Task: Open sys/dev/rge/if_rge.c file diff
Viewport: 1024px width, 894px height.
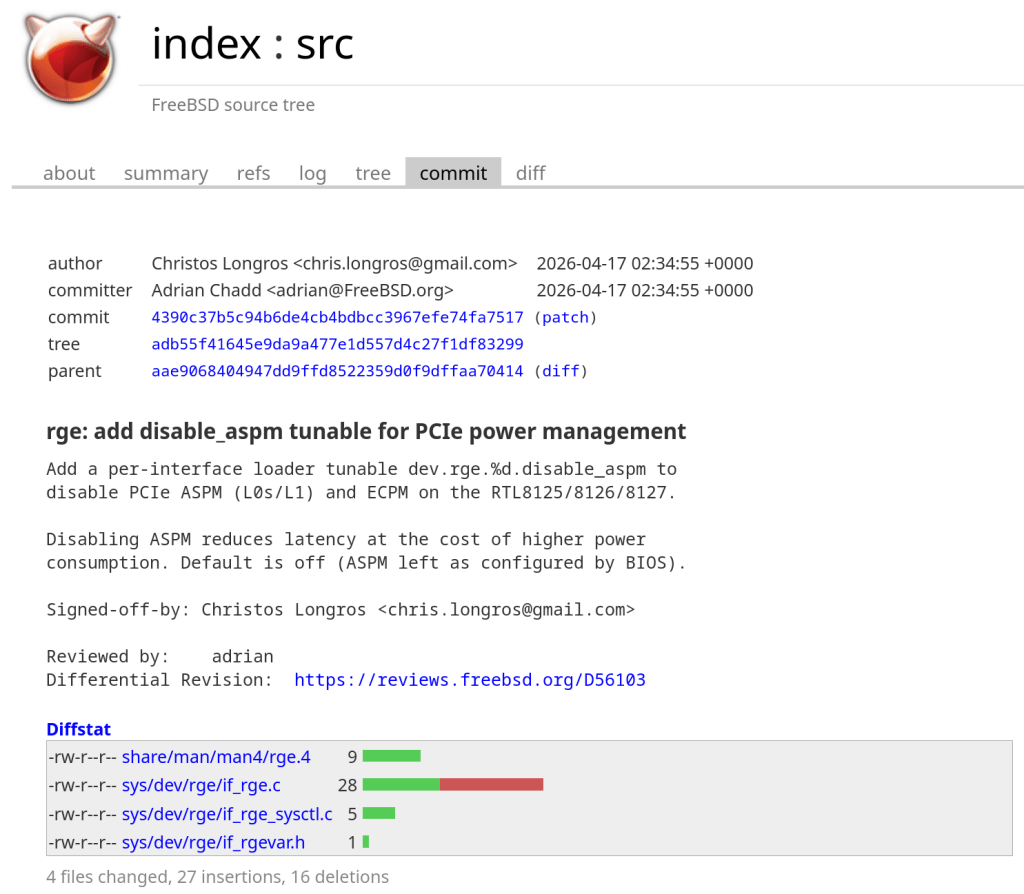Action: pyautogui.click(x=201, y=785)
